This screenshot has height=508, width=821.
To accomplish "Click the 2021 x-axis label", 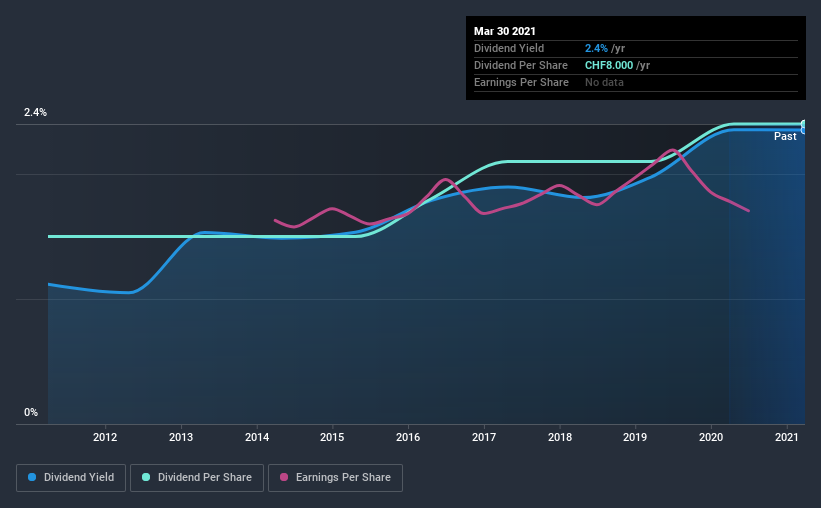I will [786, 437].
